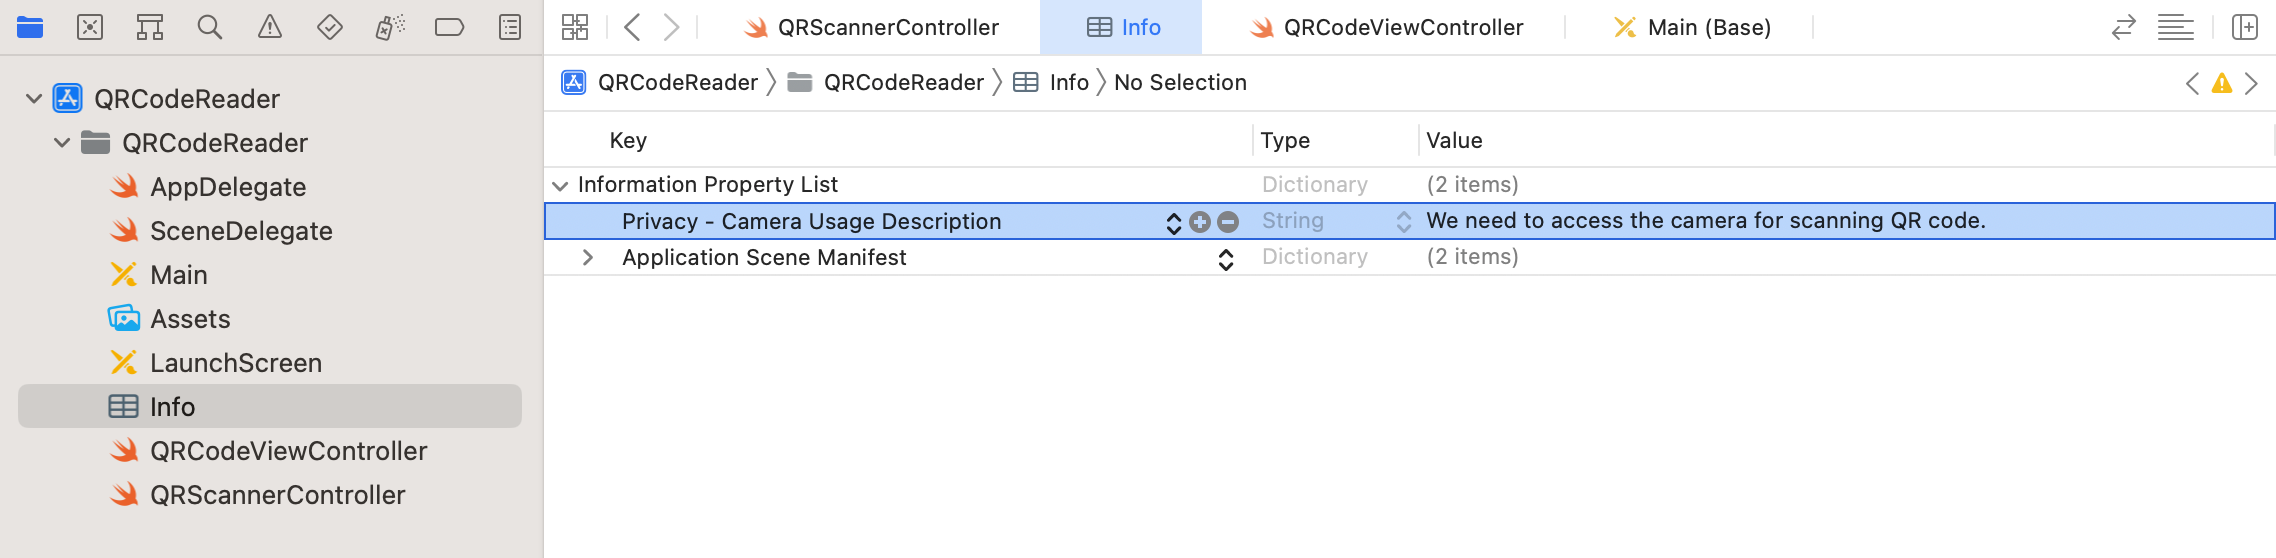
Task: Open the Report navigator
Action: (x=510, y=27)
